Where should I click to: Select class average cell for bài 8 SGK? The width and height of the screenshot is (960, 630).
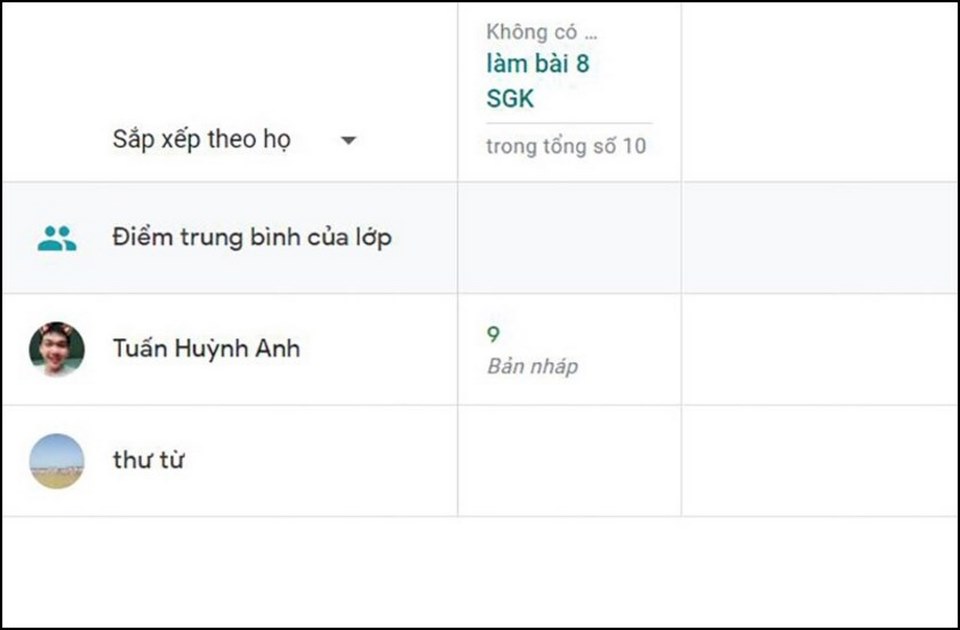pyautogui.click(x=569, y=238)
